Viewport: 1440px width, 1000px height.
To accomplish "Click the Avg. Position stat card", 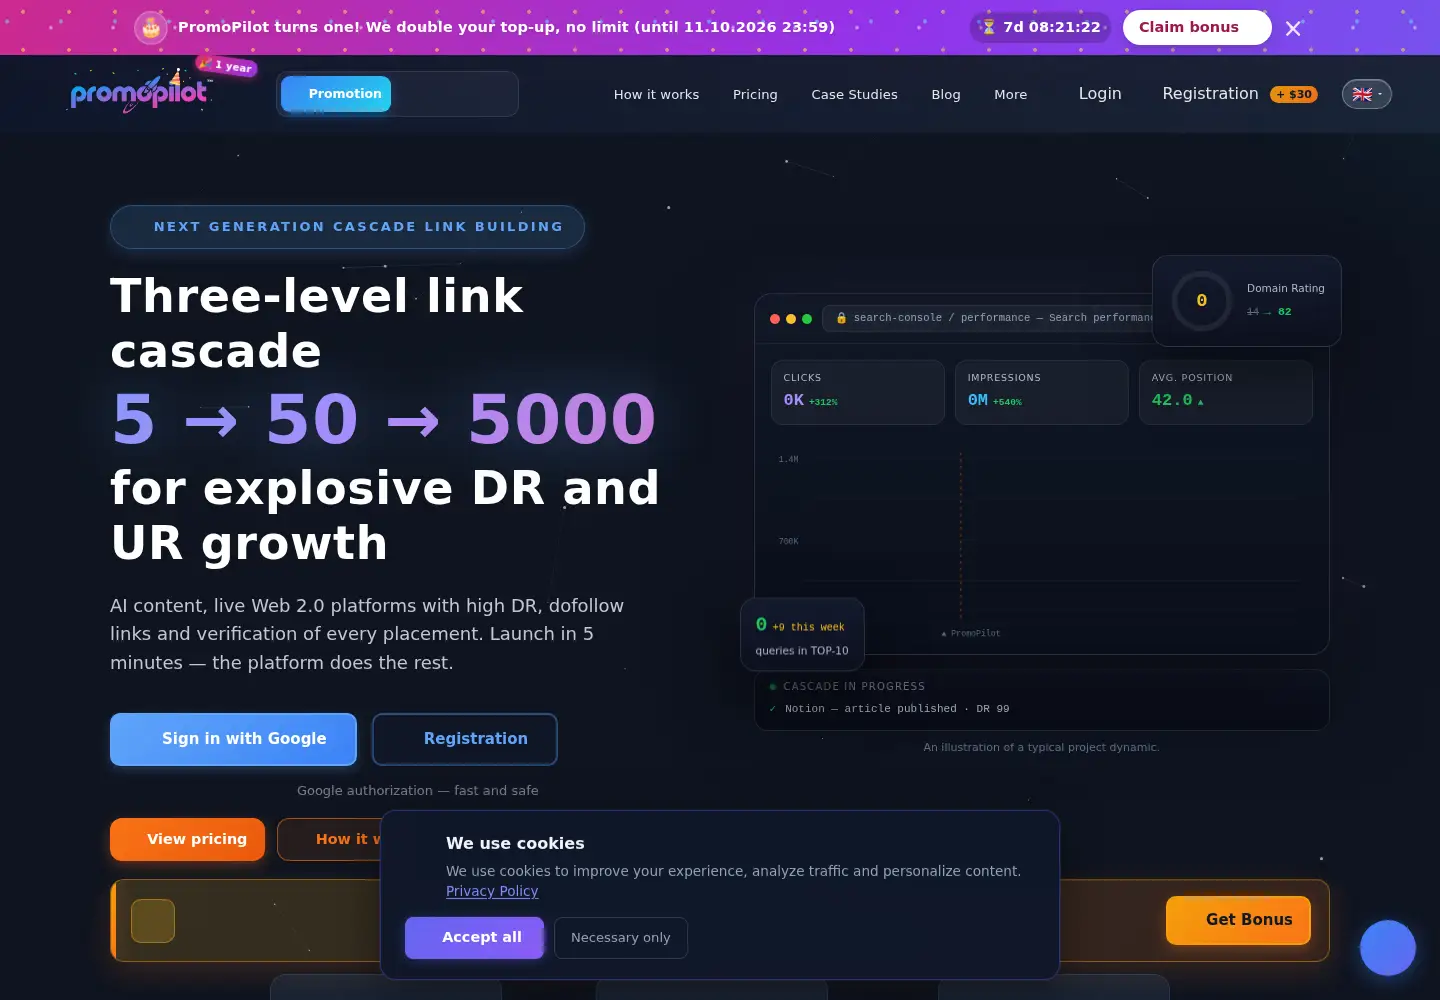I will (x=1225, y=392).
